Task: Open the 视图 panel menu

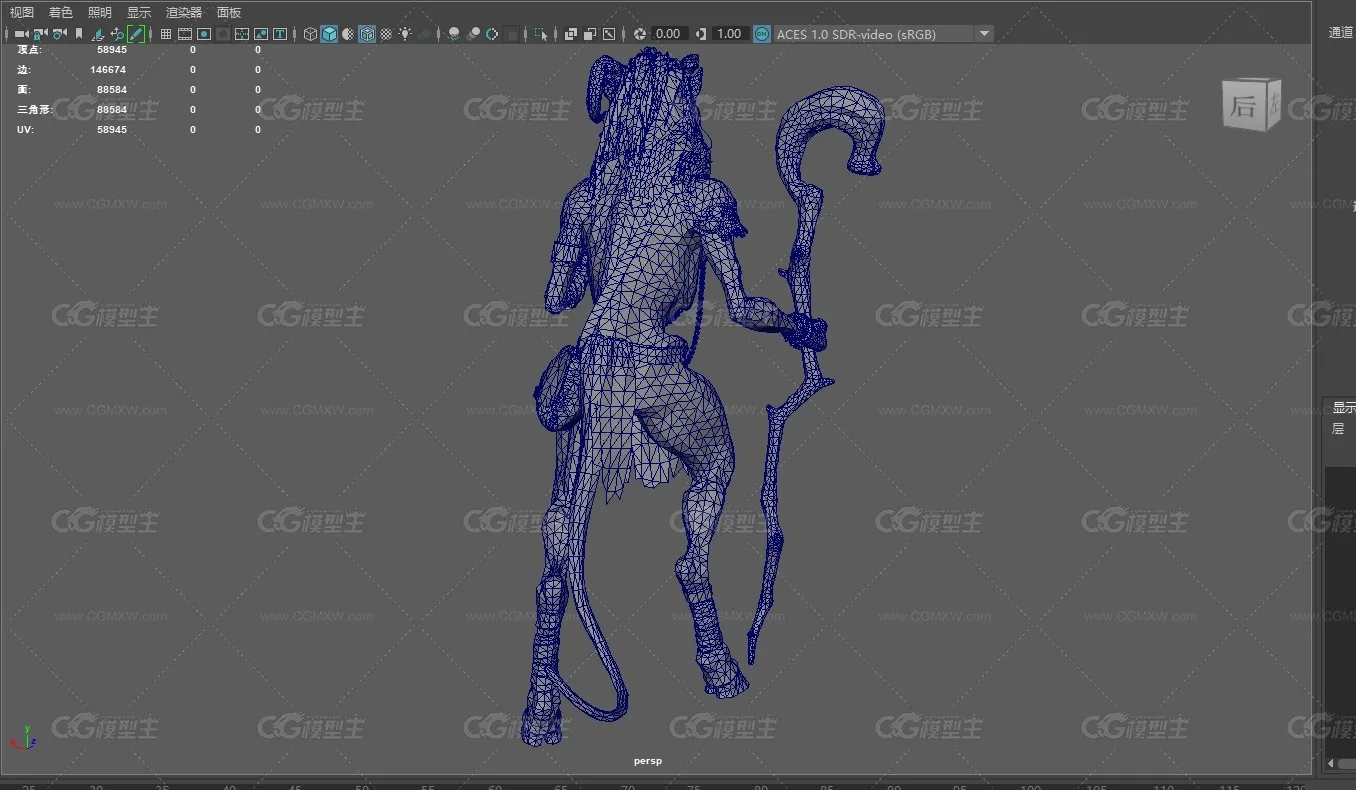Action: (x=22, y=12)
